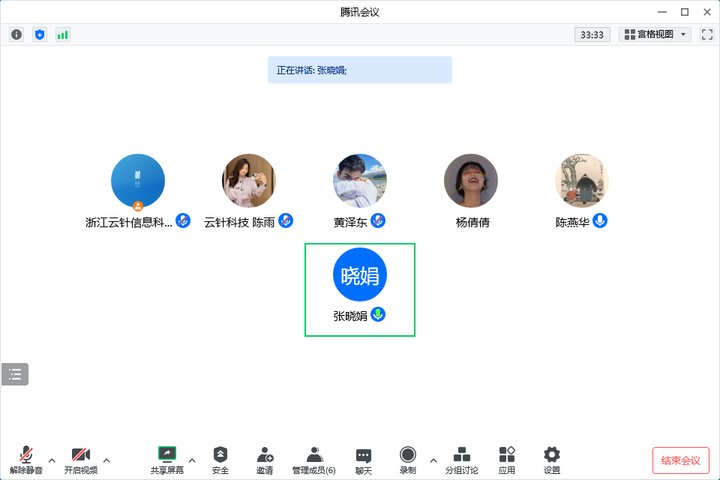Open 管理成员(6) member management
Screen dimensions: 720x480
coord(314,460)
